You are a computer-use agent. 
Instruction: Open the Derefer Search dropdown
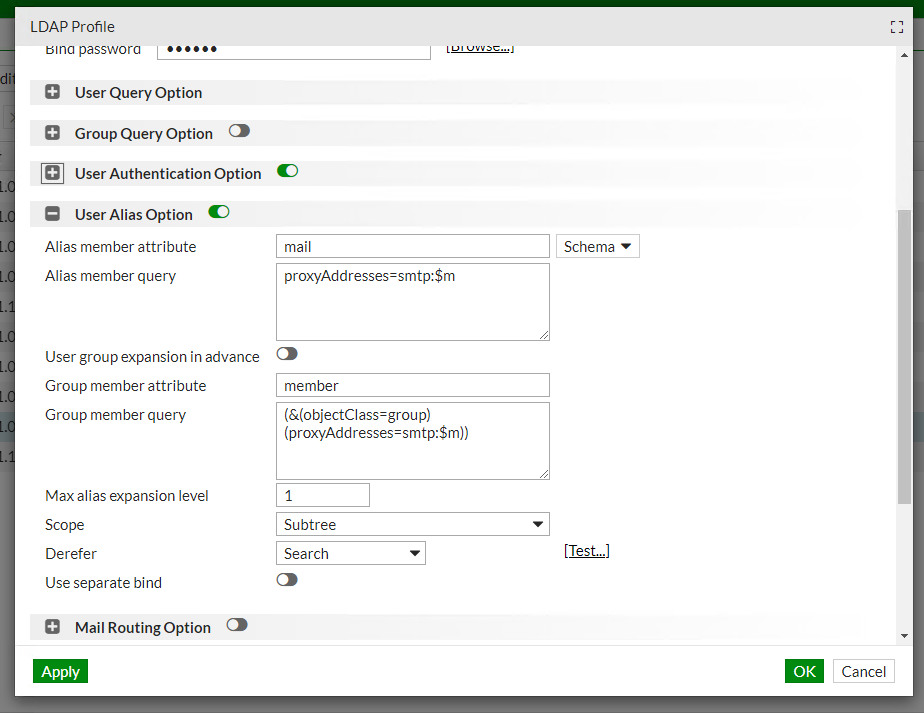tap(350, 553)
